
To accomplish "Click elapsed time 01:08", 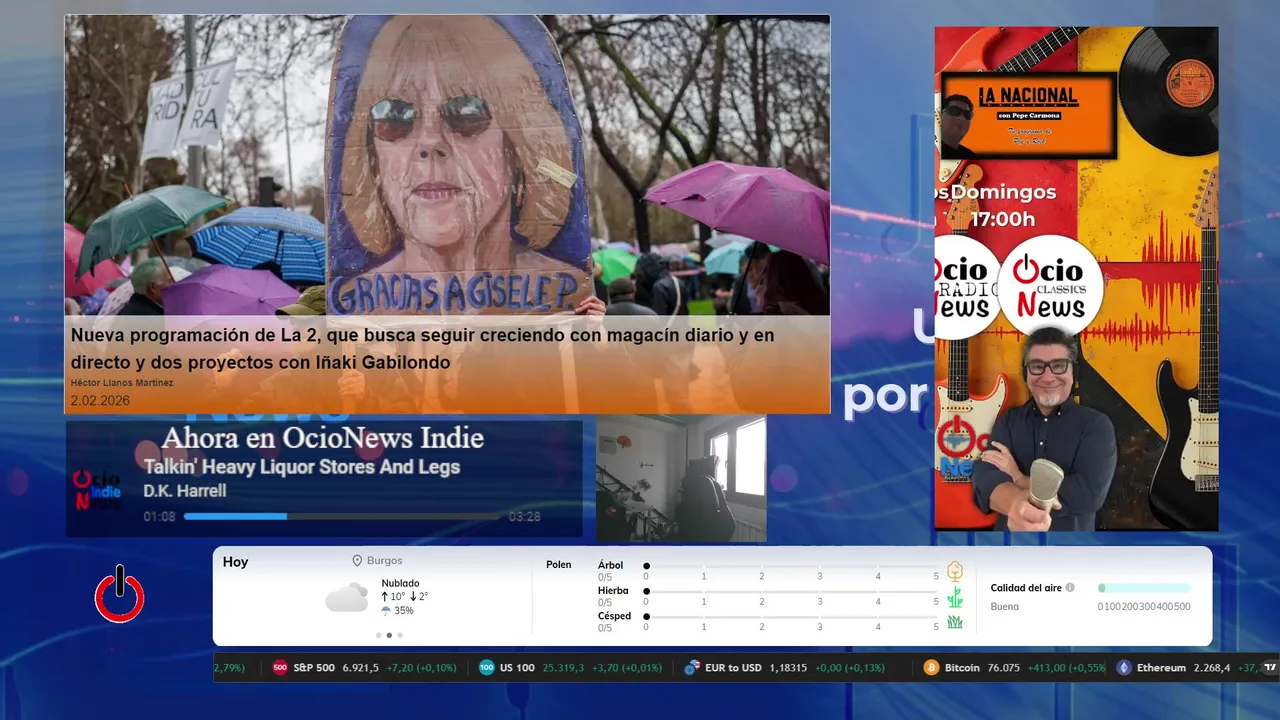I will pyautogui.click(x=159, y=517).
